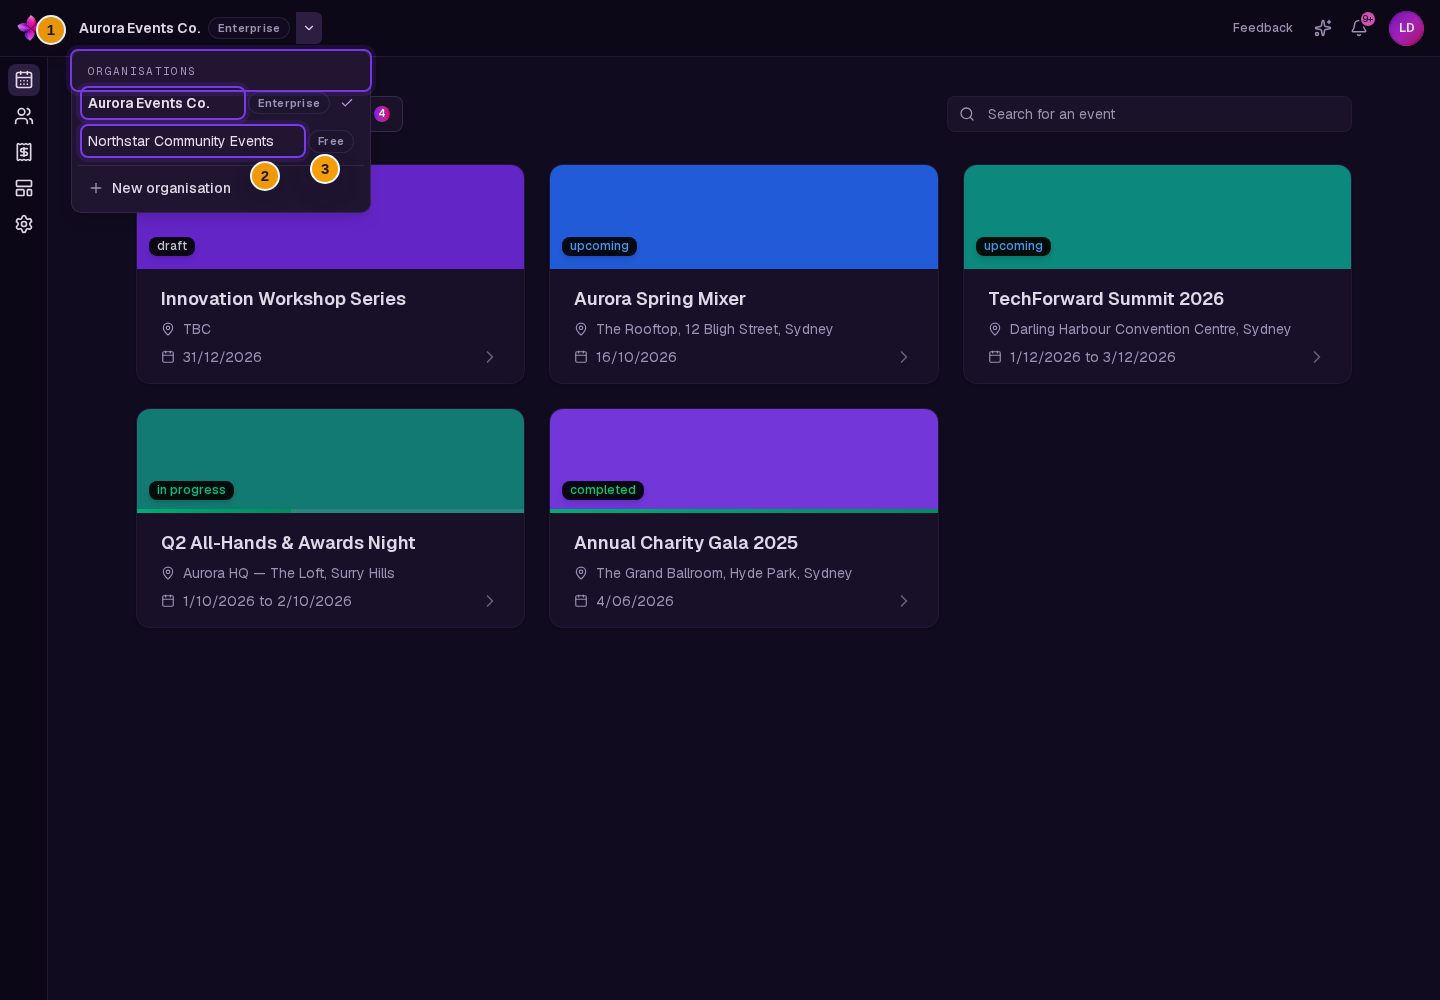Click the TechForward Summit 2026 title
The image size is (1440, 1000).
tap(1106, 299)
